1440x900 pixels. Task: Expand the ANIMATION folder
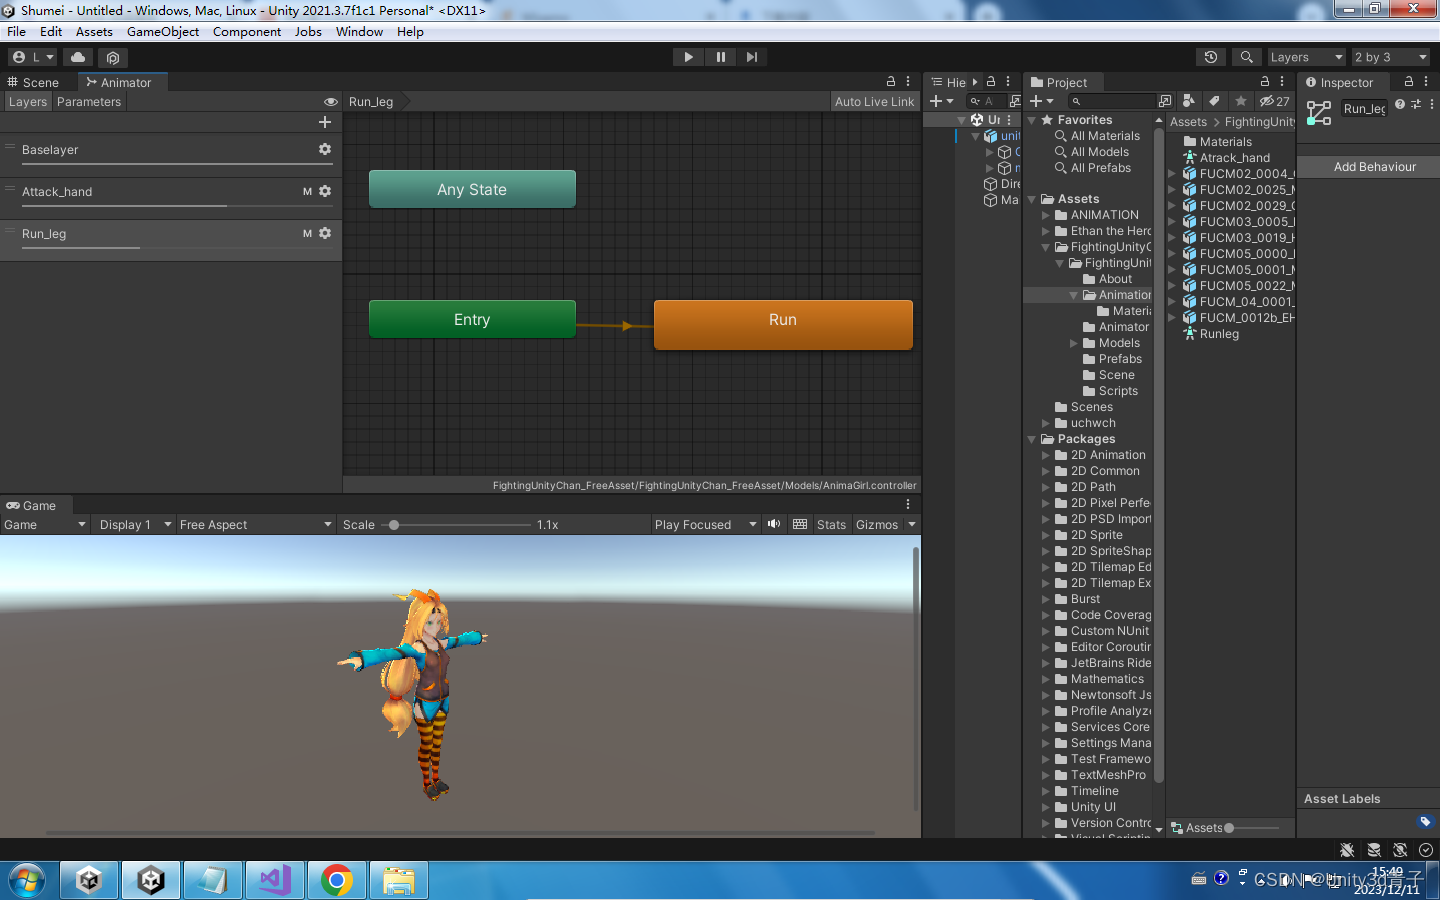[1046, 215]
